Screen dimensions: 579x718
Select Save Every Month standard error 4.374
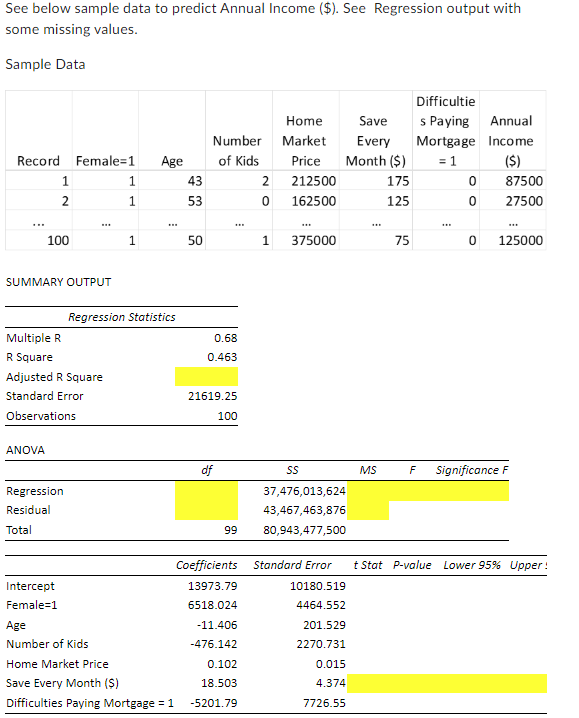pos(330,683)
